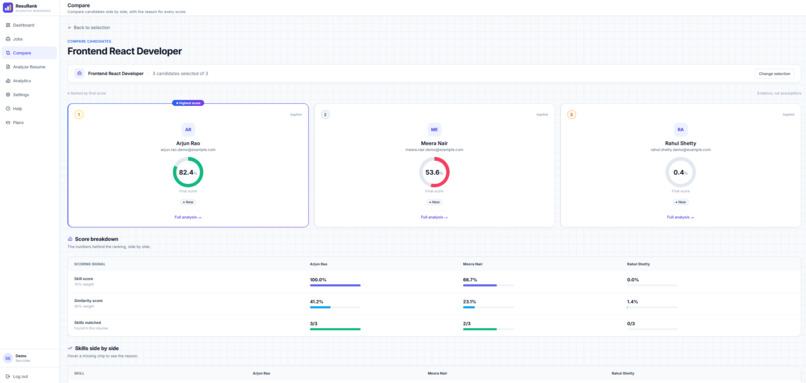Click the DE demo user avatar
Screen dimensions: 806x383
8,358
